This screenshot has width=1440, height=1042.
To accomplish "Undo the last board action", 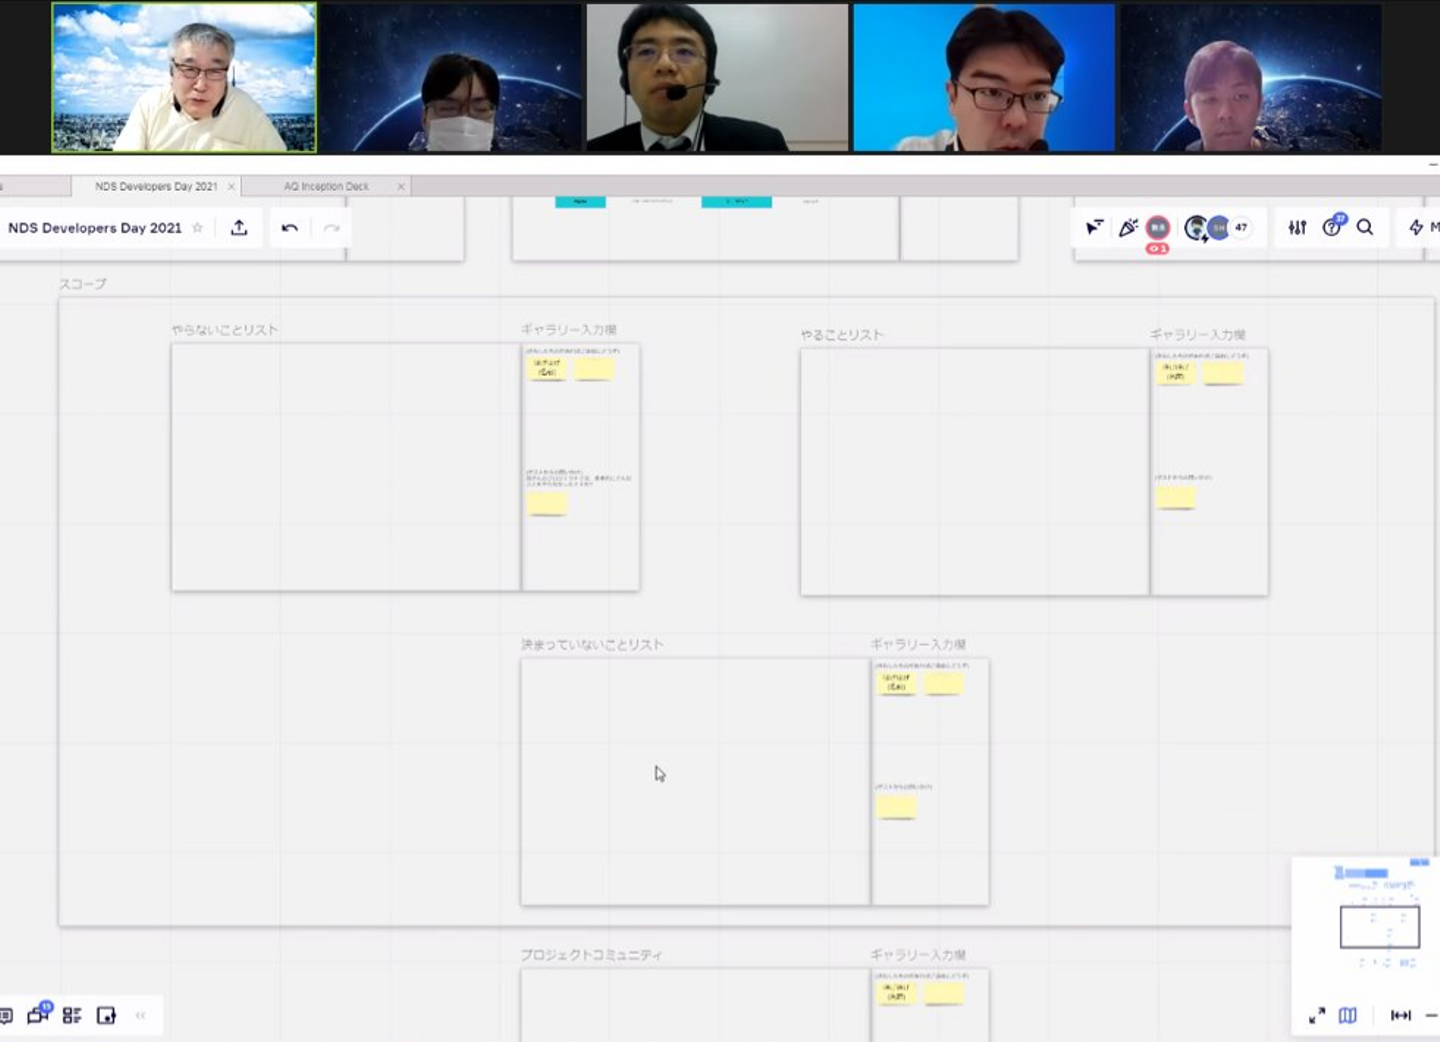I will (290, 228).
